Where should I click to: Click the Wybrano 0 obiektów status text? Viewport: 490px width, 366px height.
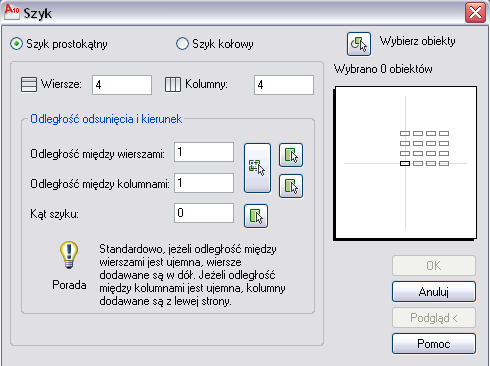pos(383,69)
